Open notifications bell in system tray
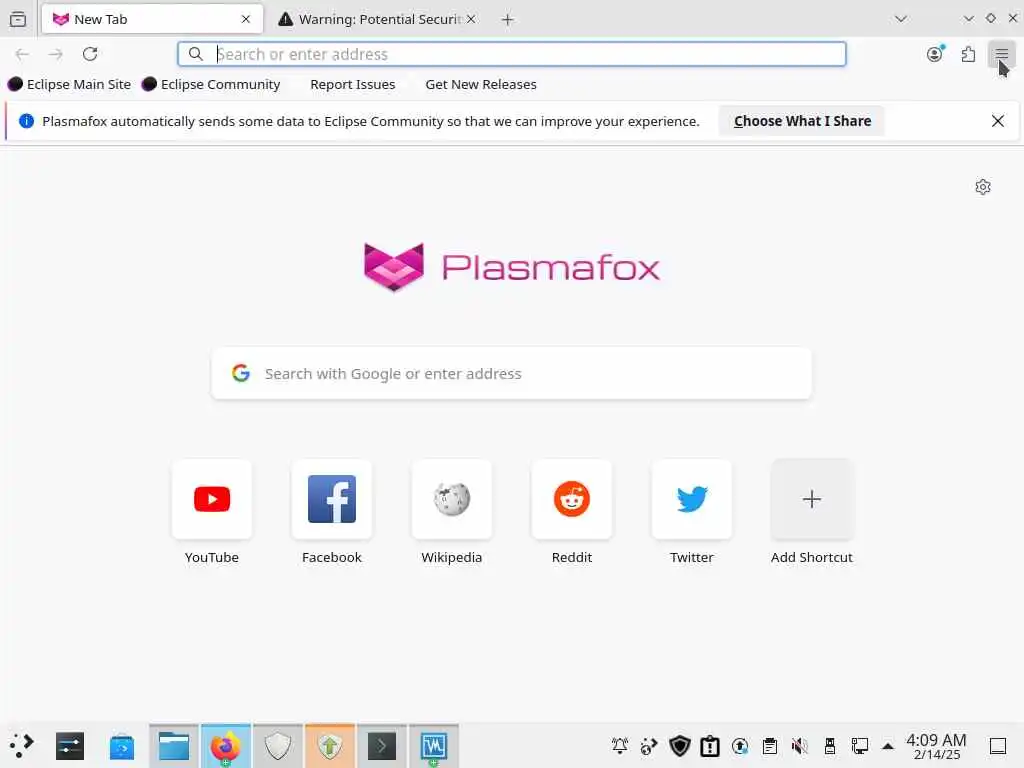Viewport: 1024px width, 768px height. [620, 746]
